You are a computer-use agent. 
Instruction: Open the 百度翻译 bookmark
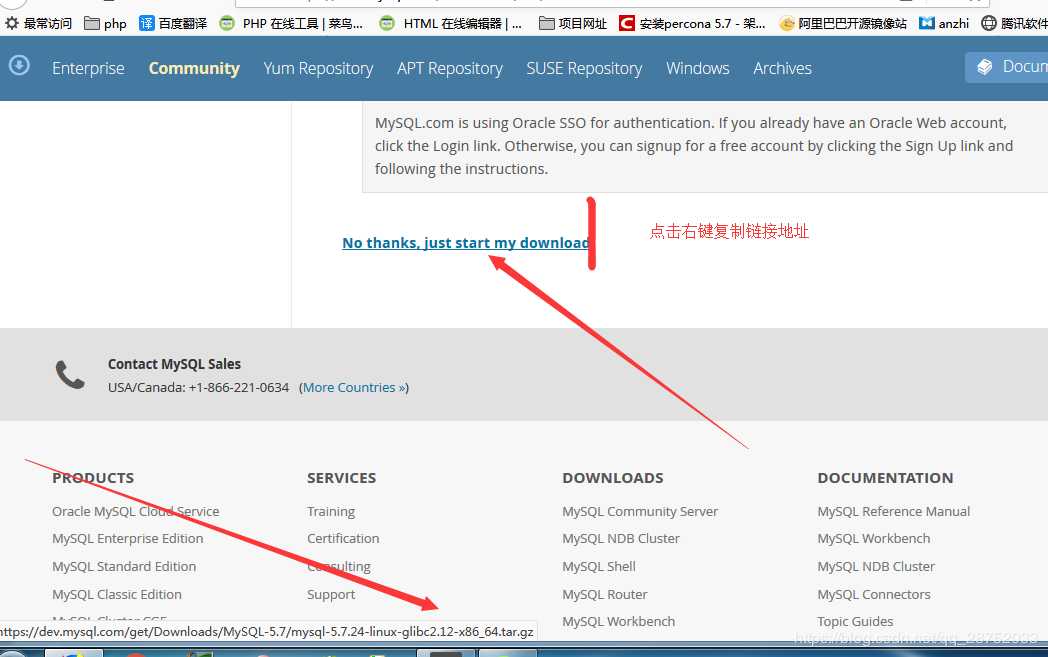(x=173, y=23)
